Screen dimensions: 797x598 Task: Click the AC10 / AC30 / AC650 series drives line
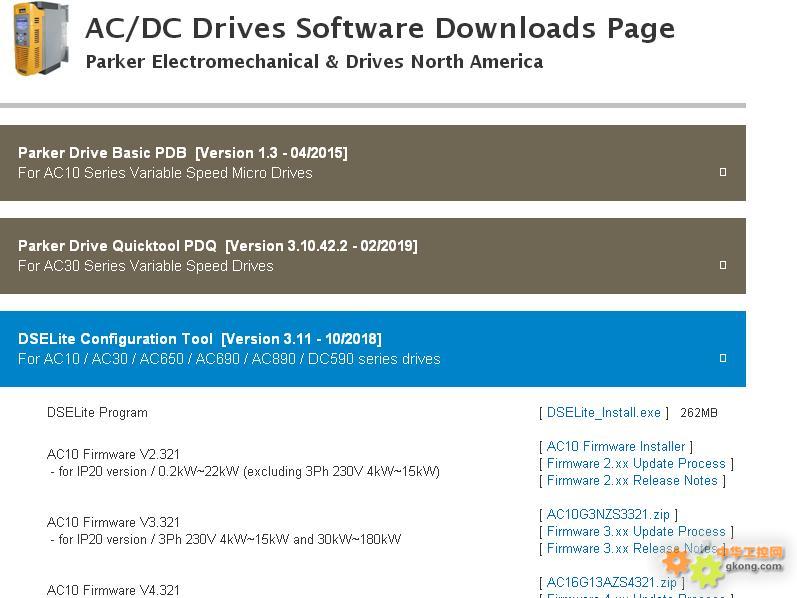pyautogui.click(x=229, y=359)
